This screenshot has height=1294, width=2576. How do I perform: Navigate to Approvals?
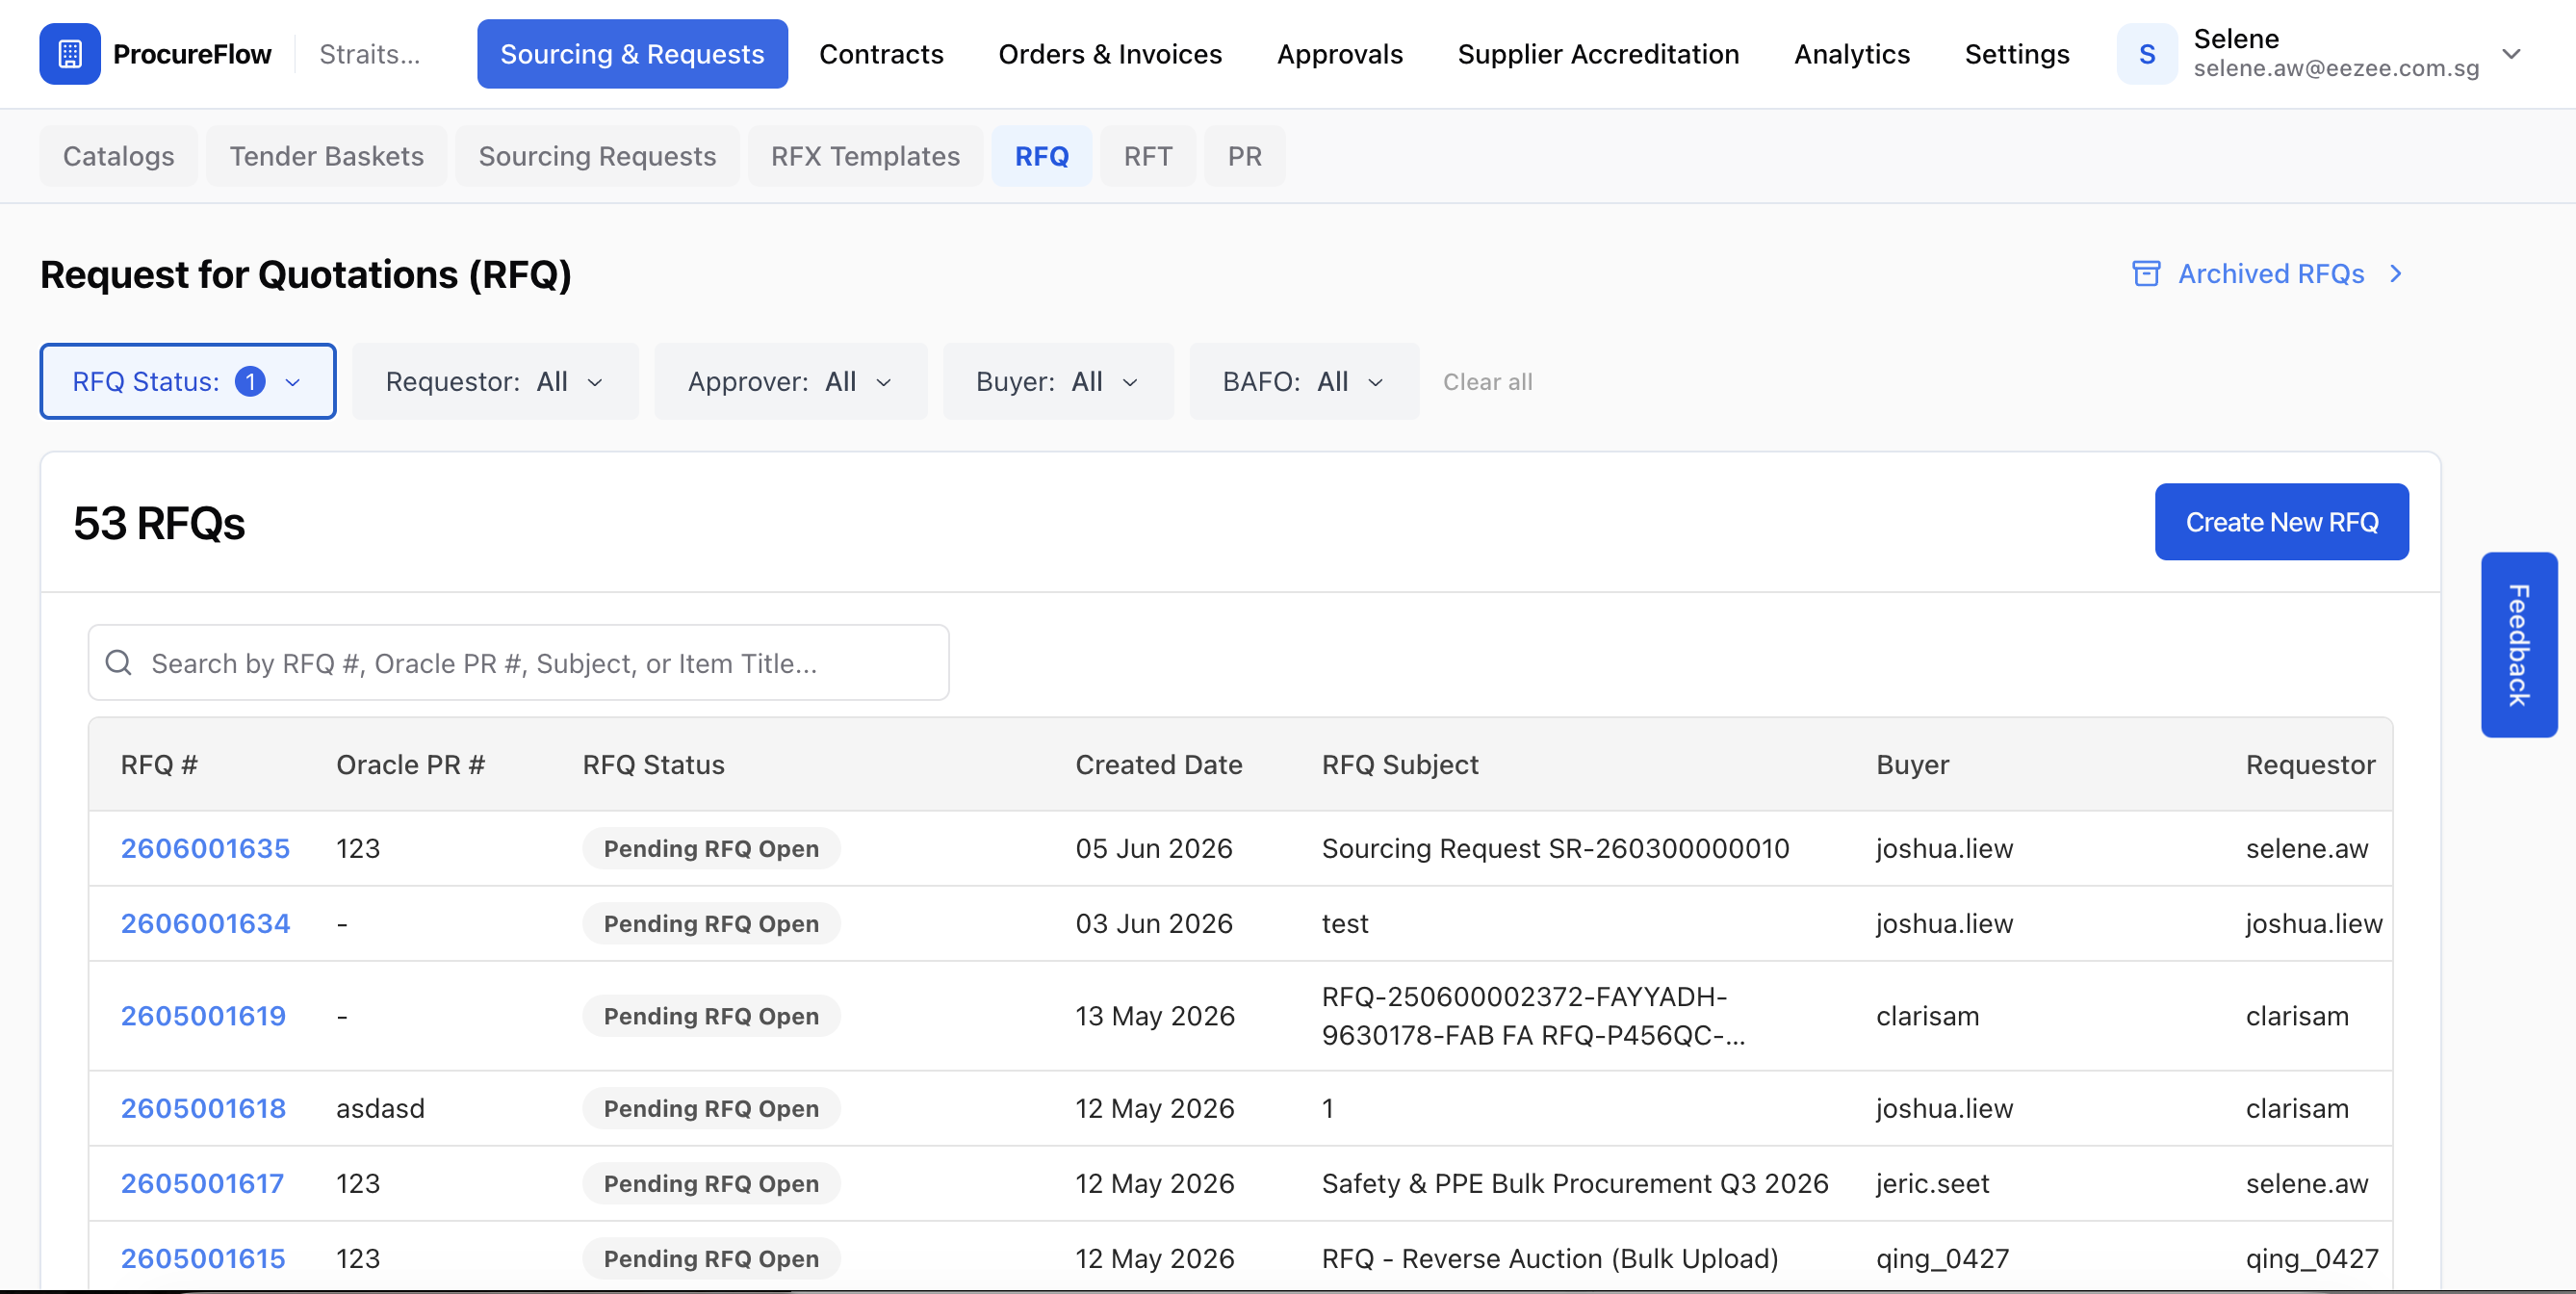click(x=1339, y=54)
